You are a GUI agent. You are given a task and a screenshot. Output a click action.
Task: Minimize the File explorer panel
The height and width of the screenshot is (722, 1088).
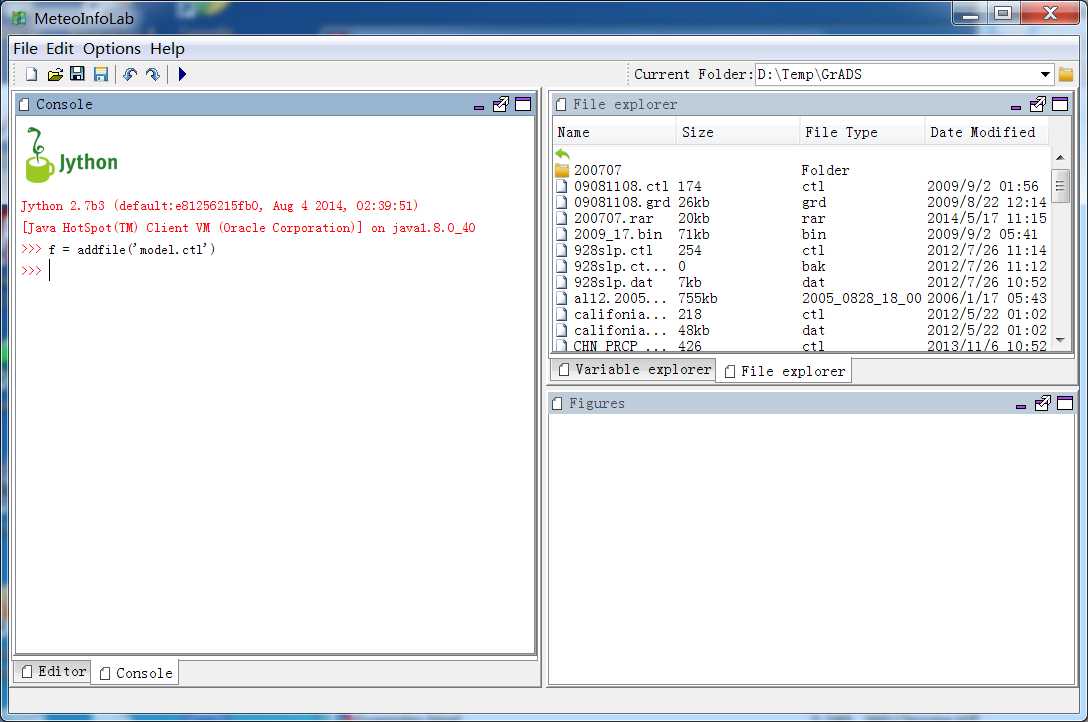coord(1016,106)
